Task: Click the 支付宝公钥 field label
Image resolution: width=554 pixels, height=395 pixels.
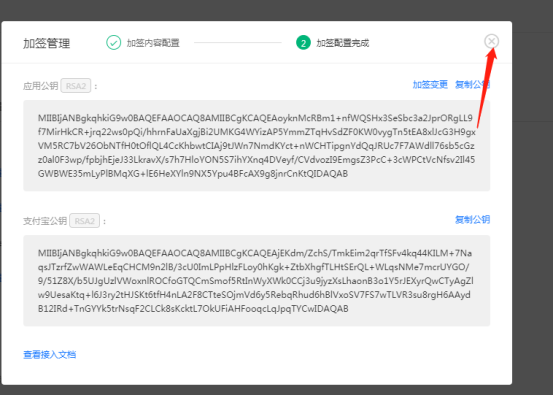Action: [x=45, y=221]
